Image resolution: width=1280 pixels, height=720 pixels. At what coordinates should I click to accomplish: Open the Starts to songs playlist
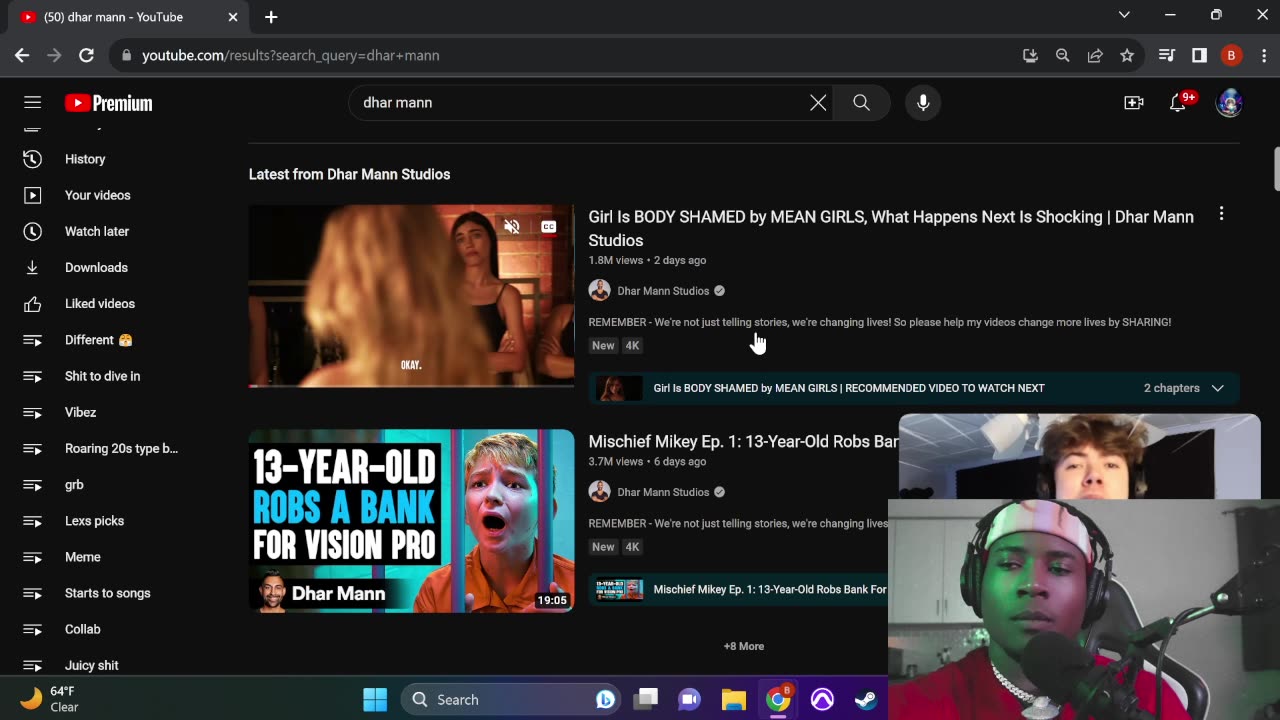107,593
